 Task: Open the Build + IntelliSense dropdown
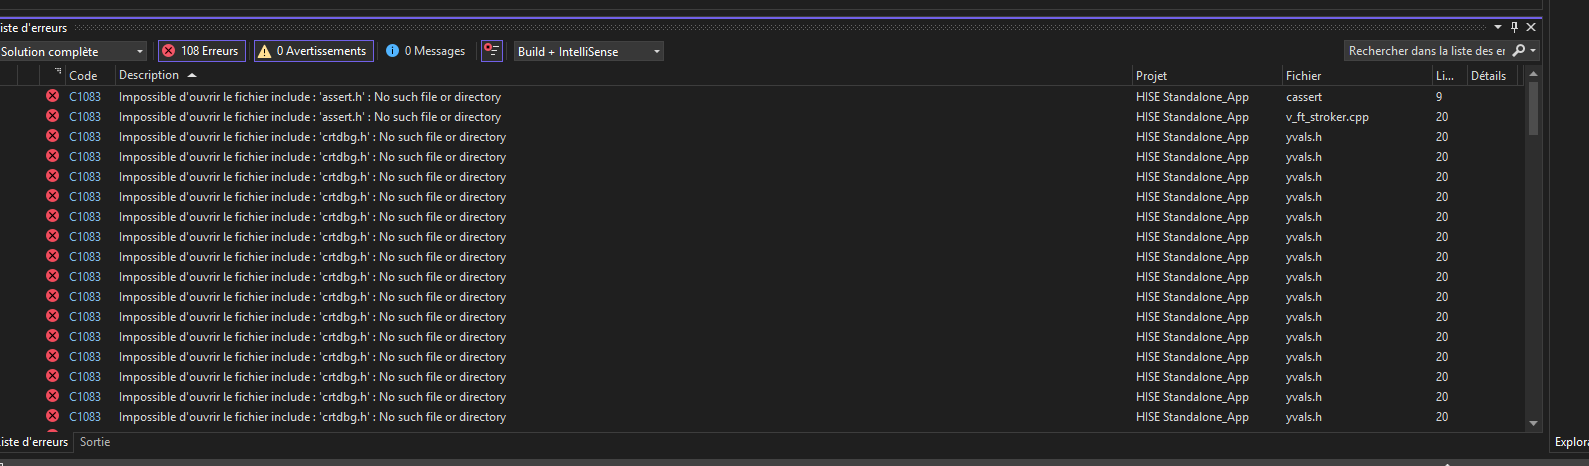589,51
